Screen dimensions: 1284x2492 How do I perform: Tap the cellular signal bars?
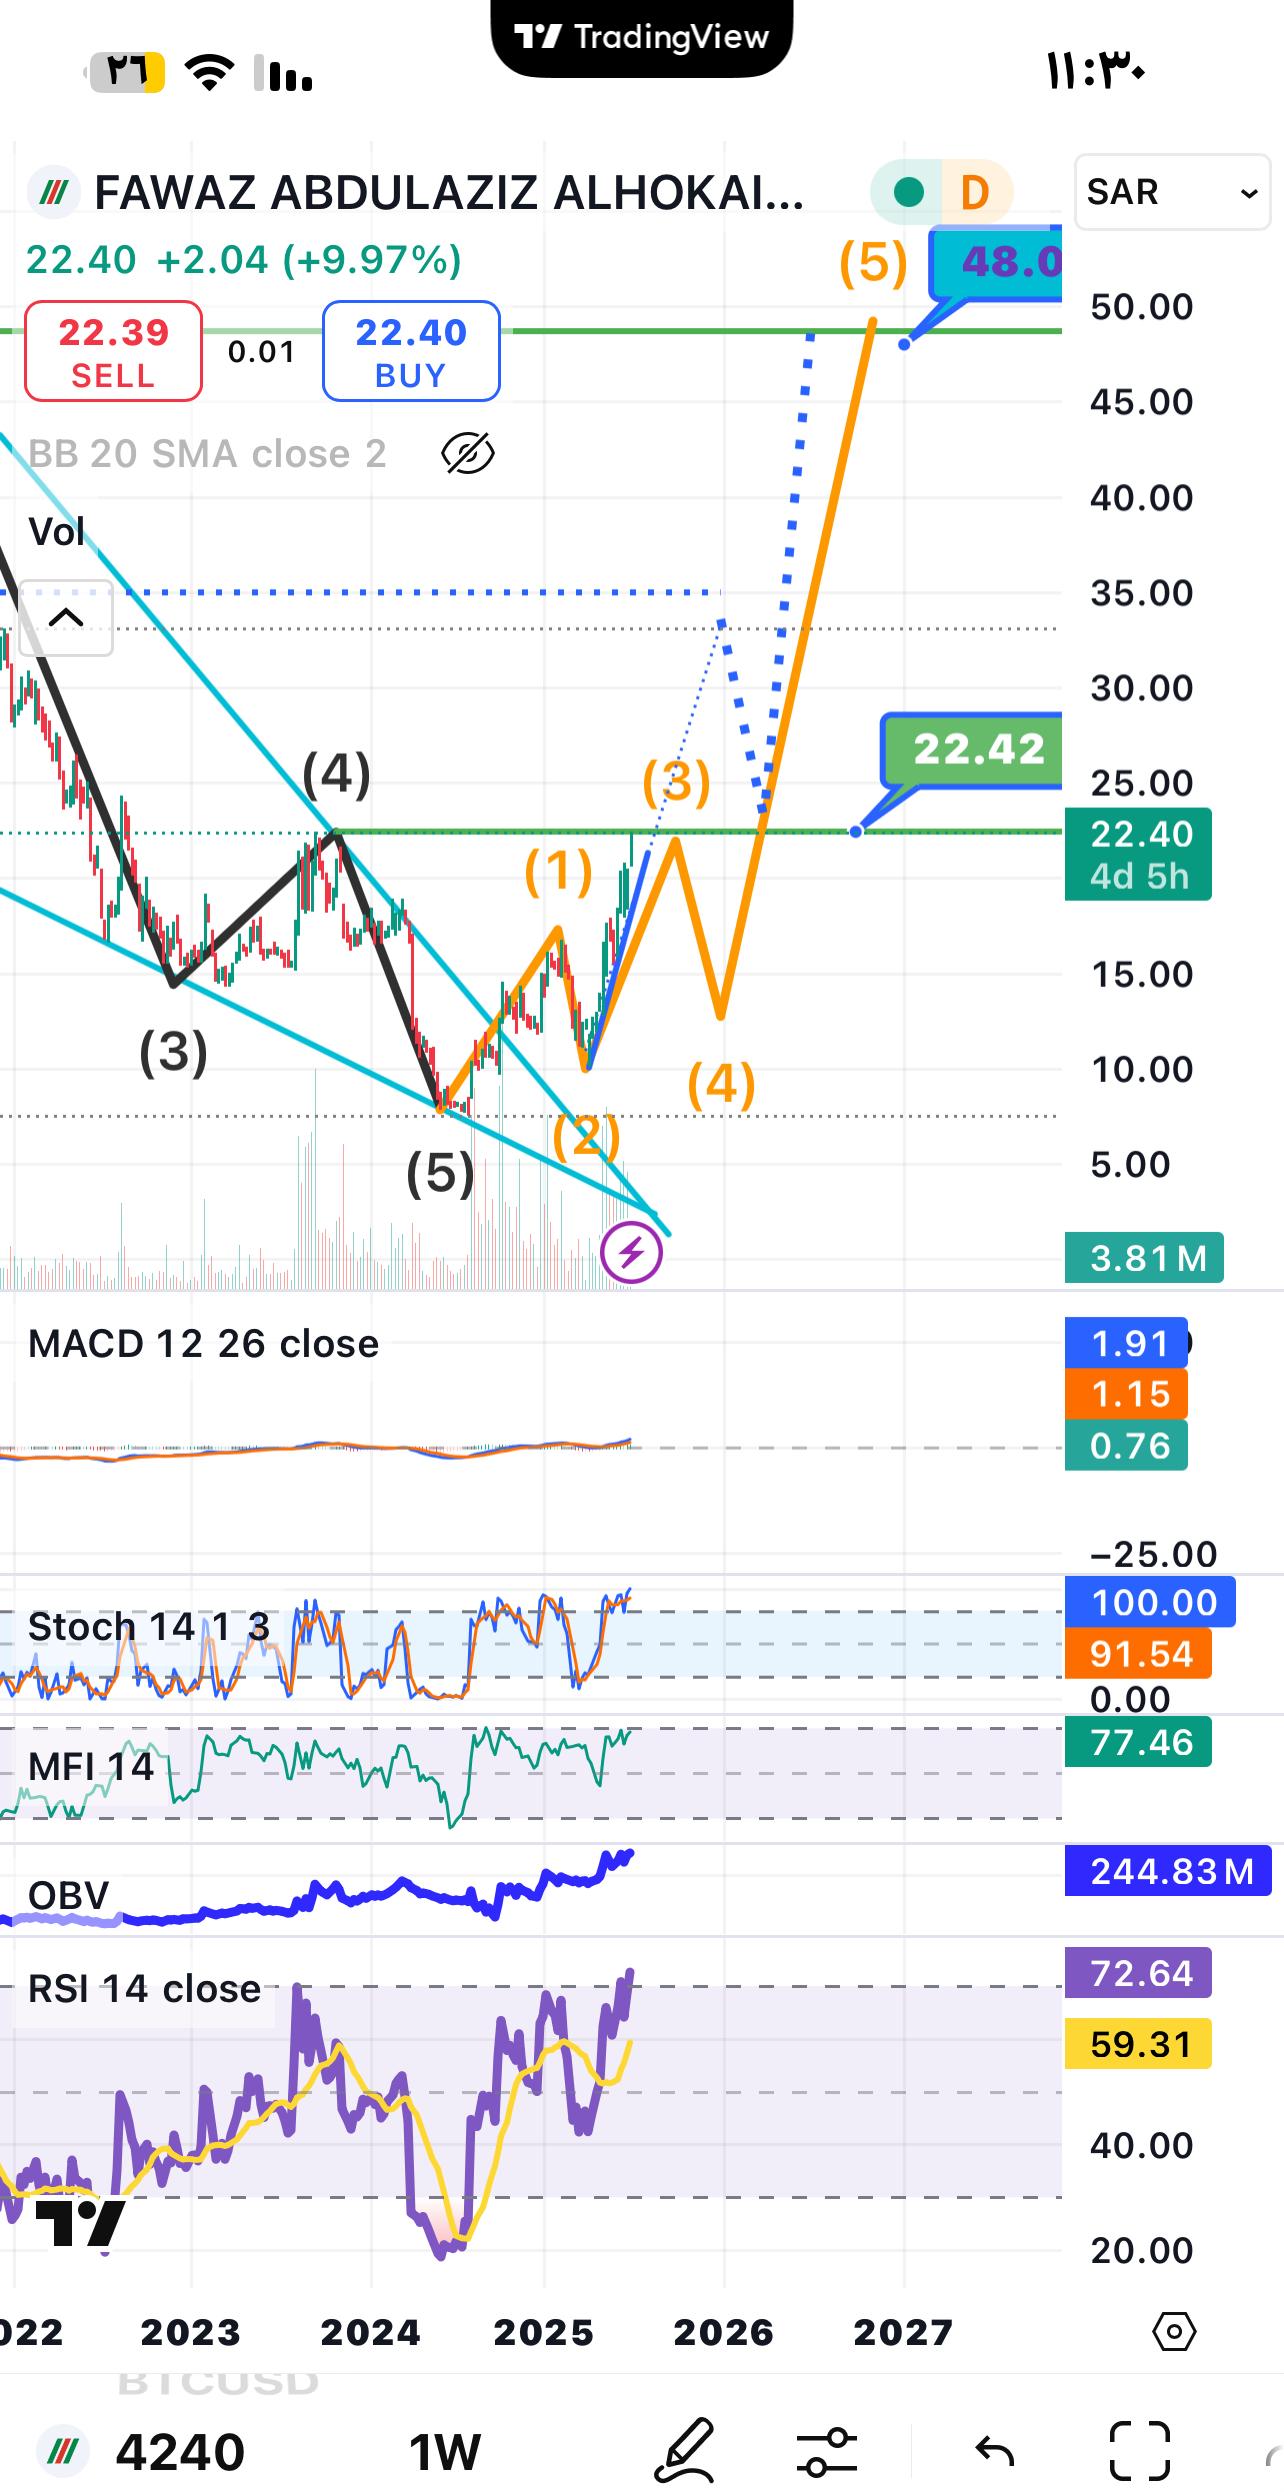283,73
